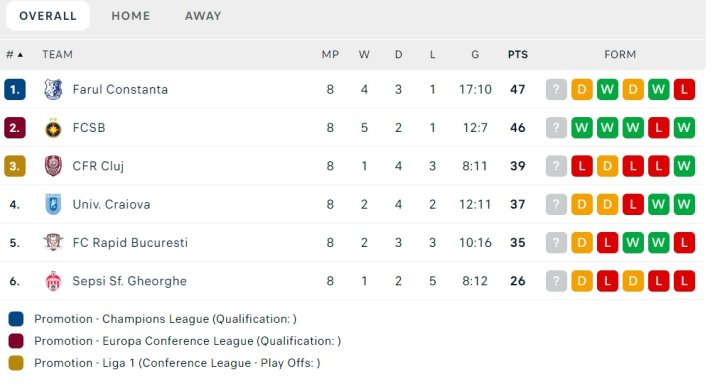The image size is (715, 386).
Task: Click the CFR Cluj team crest
Action: click(x=53, y=166)
